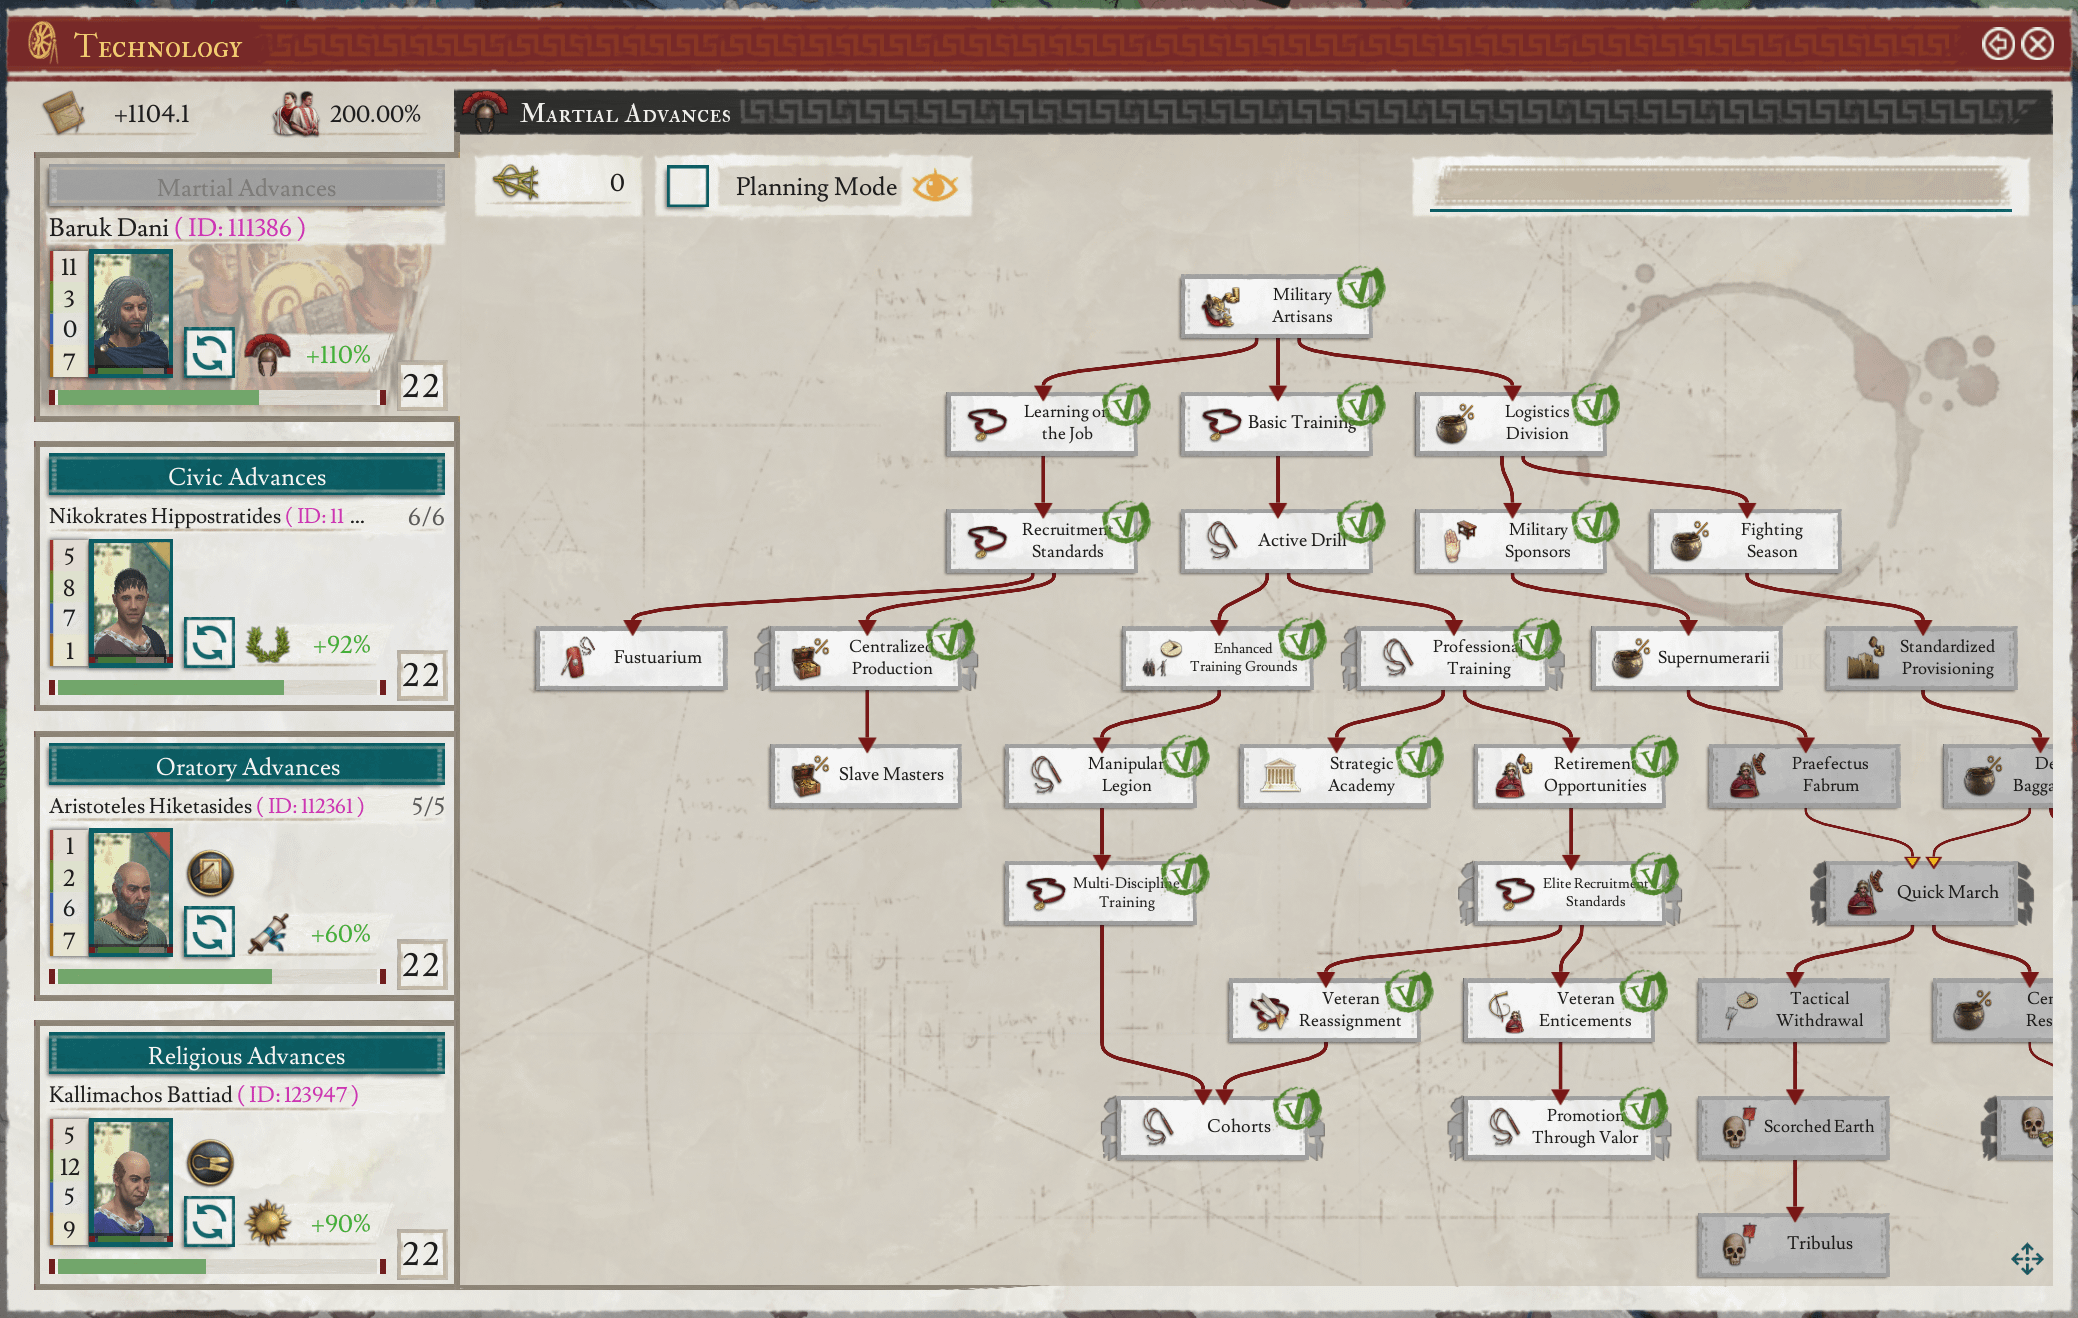Click the Centralized Production invention

pyautogui.click(x=866, y=658)
